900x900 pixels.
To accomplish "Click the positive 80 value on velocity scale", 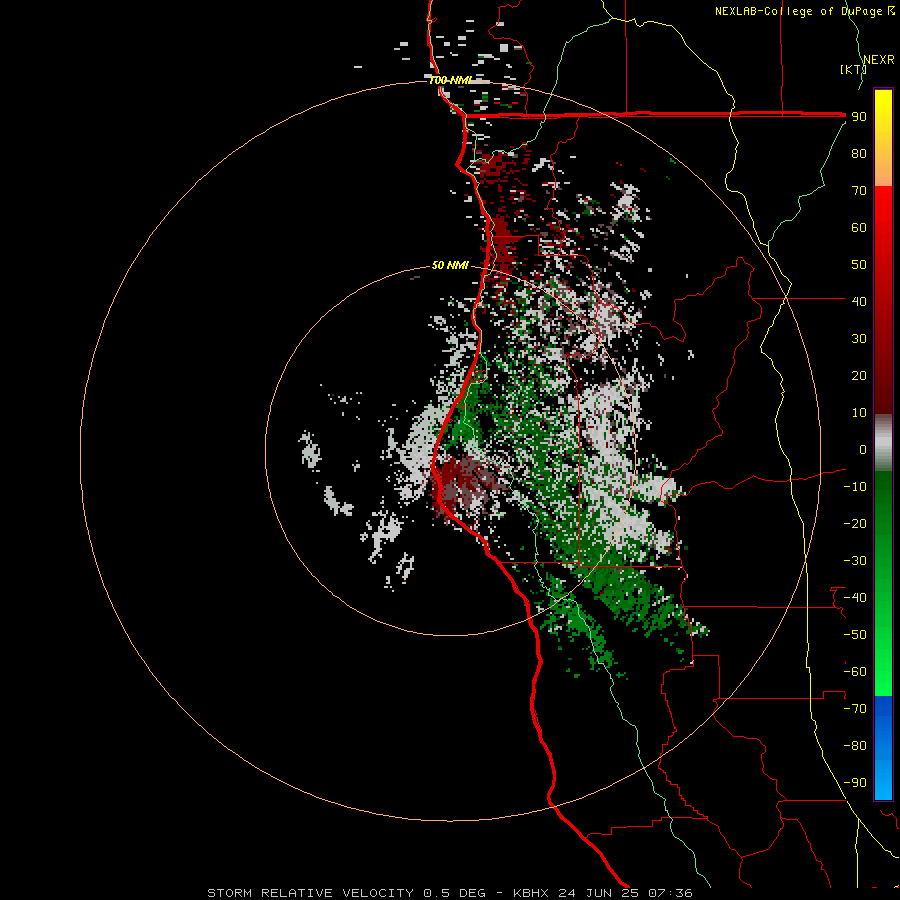I will point(859,153).
